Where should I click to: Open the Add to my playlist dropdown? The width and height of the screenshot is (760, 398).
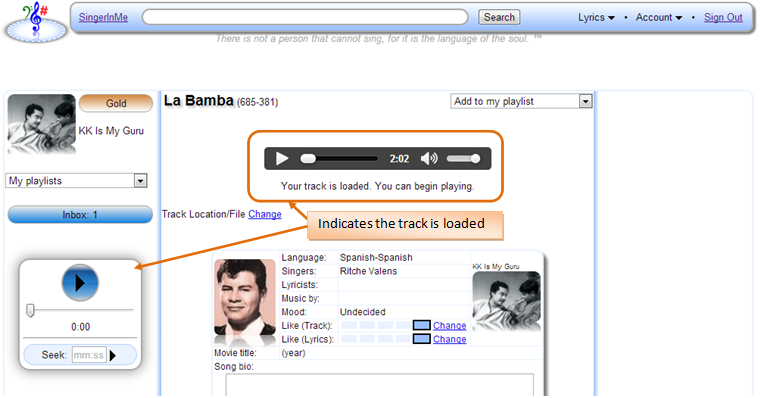pos(522,101)
